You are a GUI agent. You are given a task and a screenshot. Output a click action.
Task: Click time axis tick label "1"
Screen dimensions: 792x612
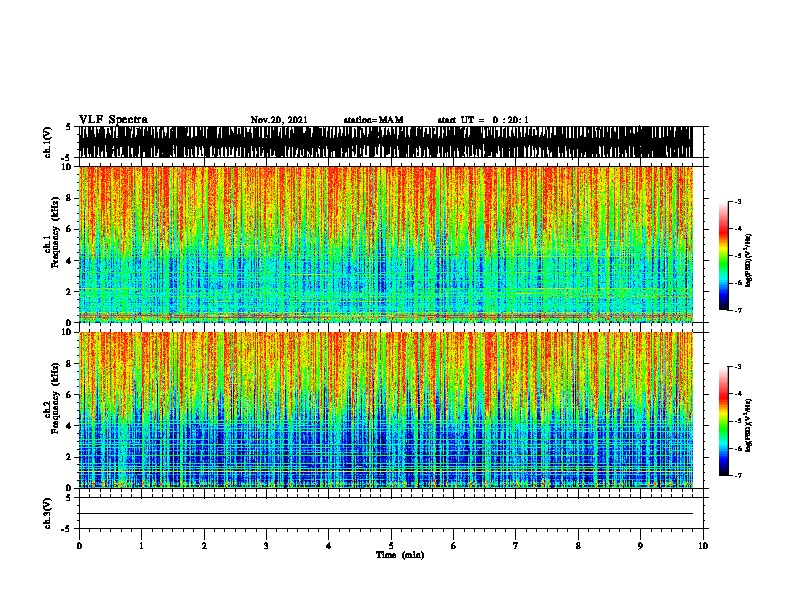coord(141,546)
